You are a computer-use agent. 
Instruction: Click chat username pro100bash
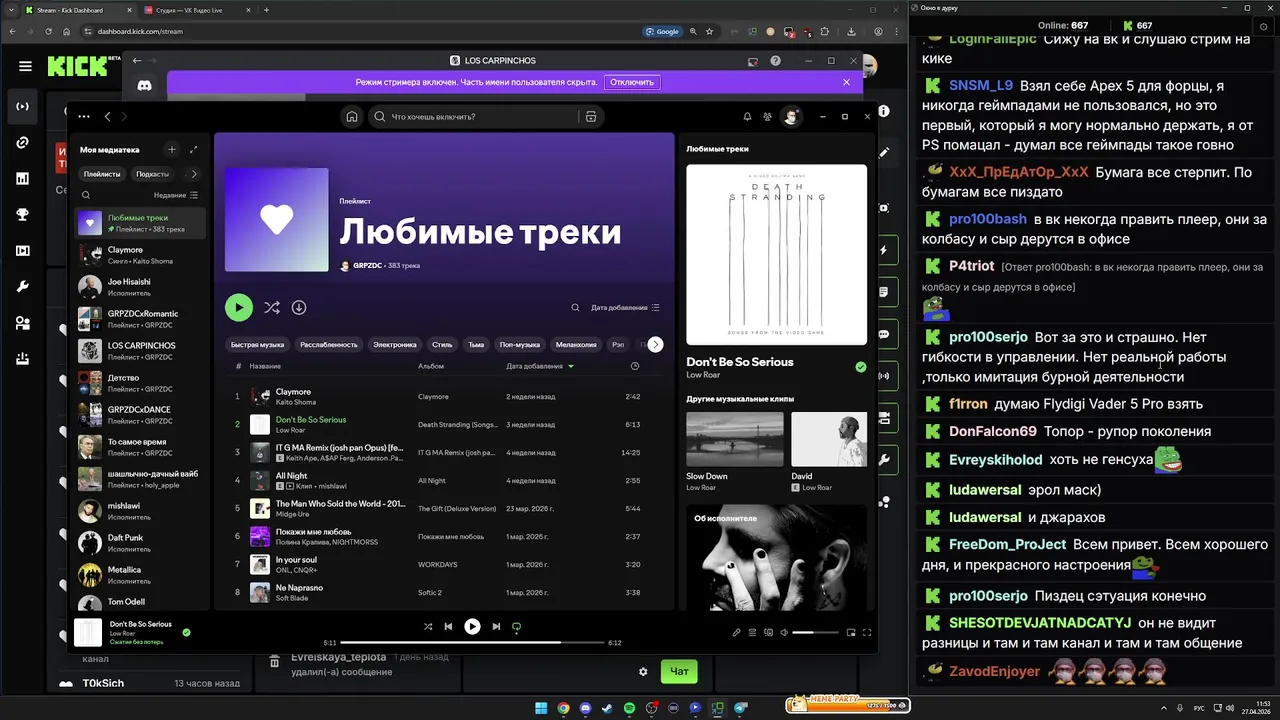[x=988, y=219]
